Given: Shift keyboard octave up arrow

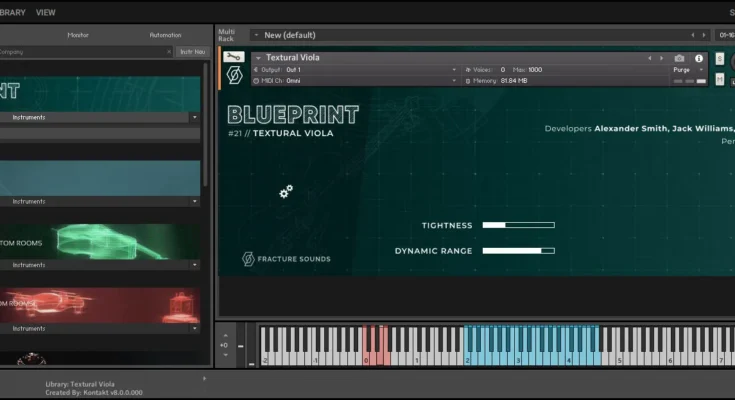Looking at the screenshot, I should (225, 335).
